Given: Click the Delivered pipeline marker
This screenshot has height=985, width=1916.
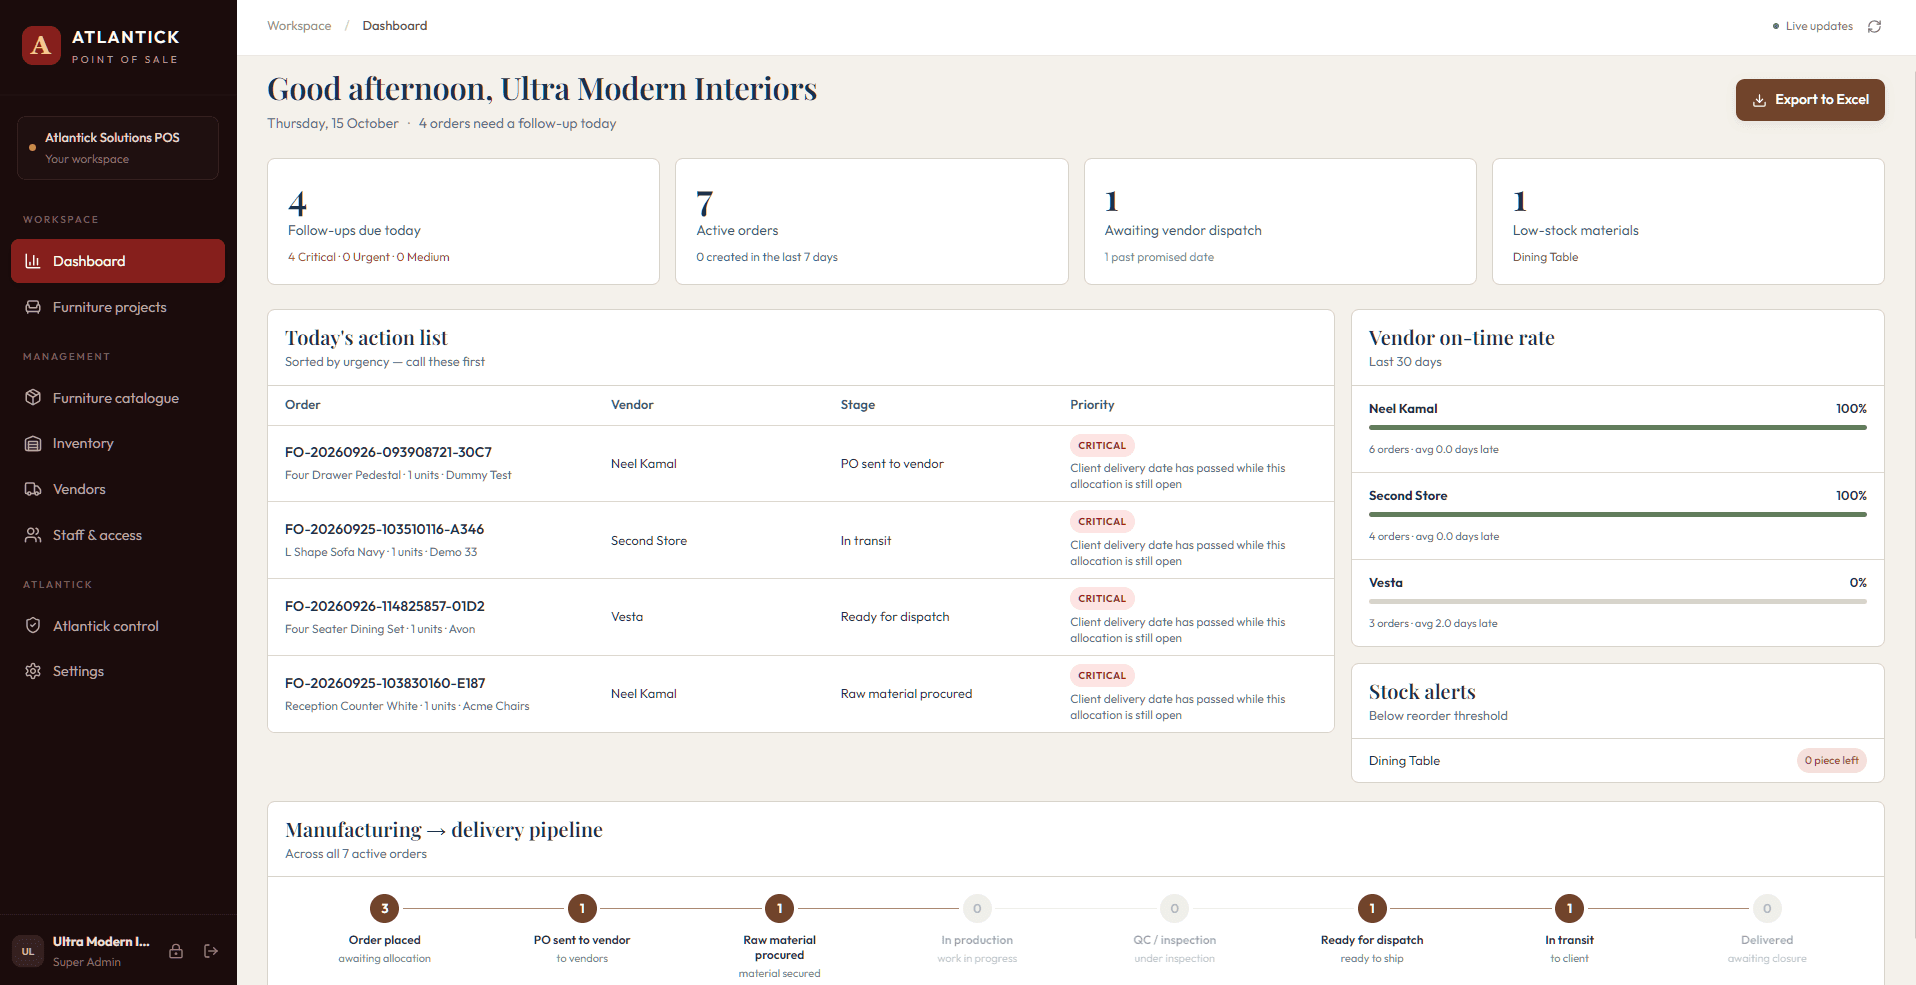Looking at the screenshot, I should [x=1767, y=908].
